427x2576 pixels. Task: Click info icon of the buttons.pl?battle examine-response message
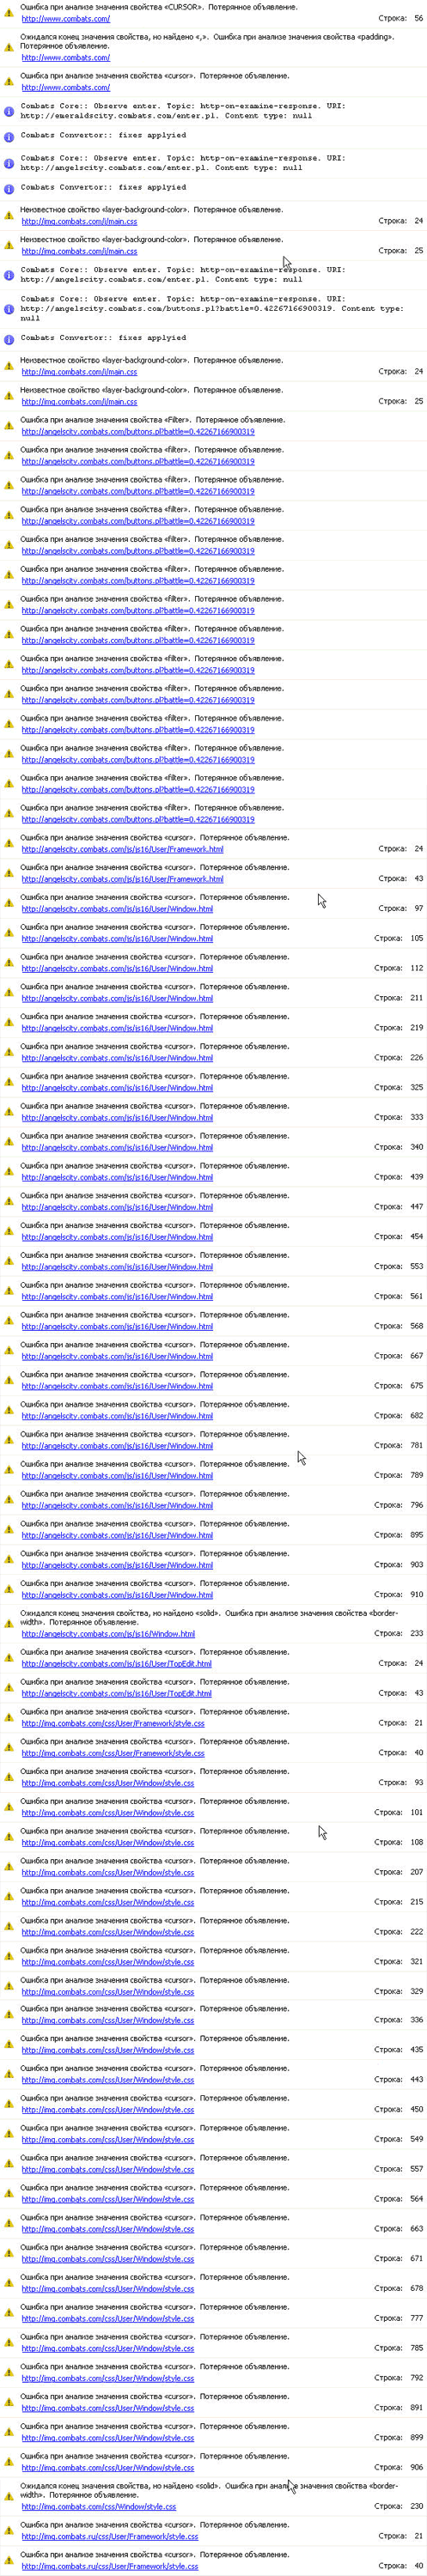tap(9, 308)
